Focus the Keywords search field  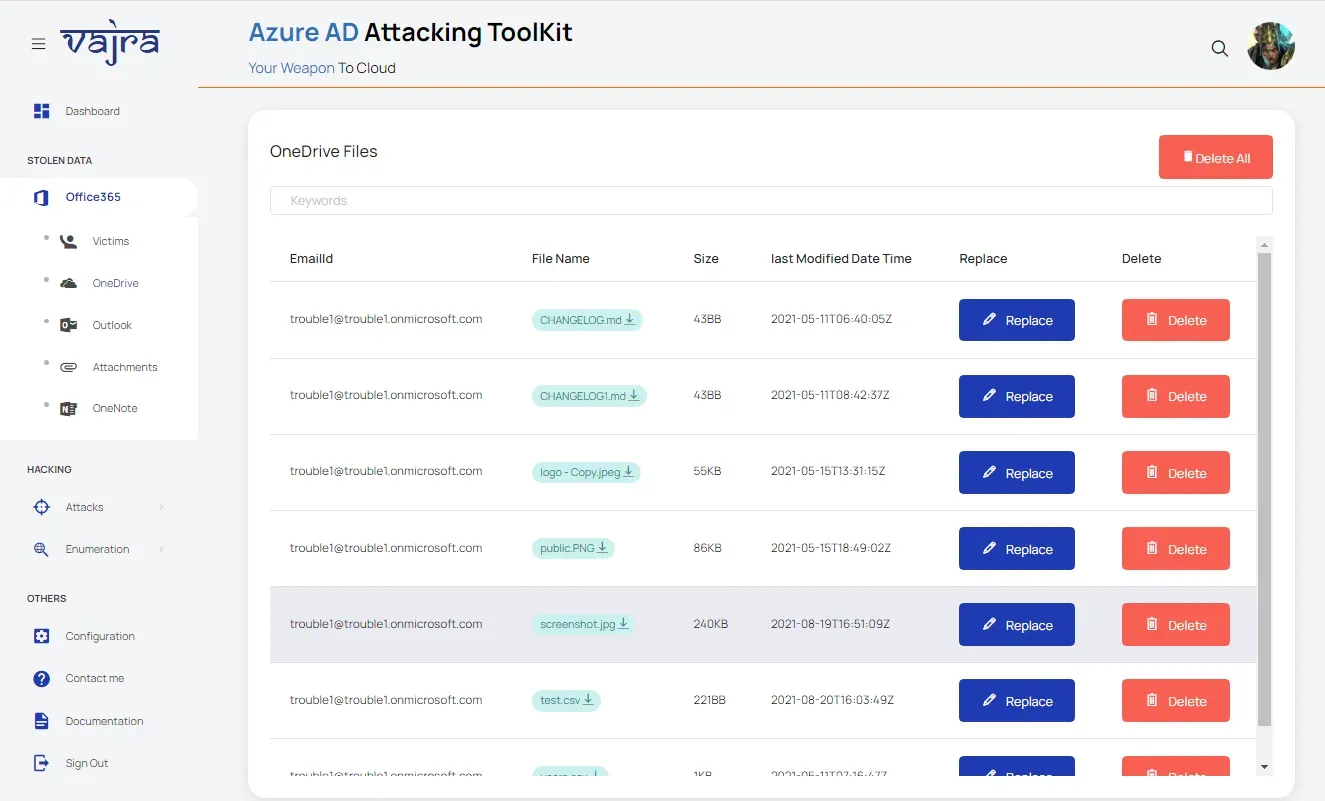(771, 200)
